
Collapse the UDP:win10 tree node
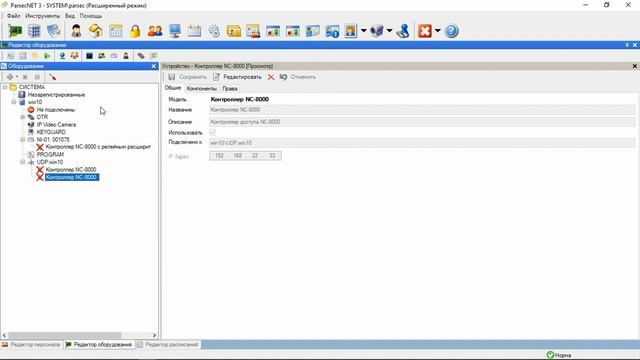[23, 162]
